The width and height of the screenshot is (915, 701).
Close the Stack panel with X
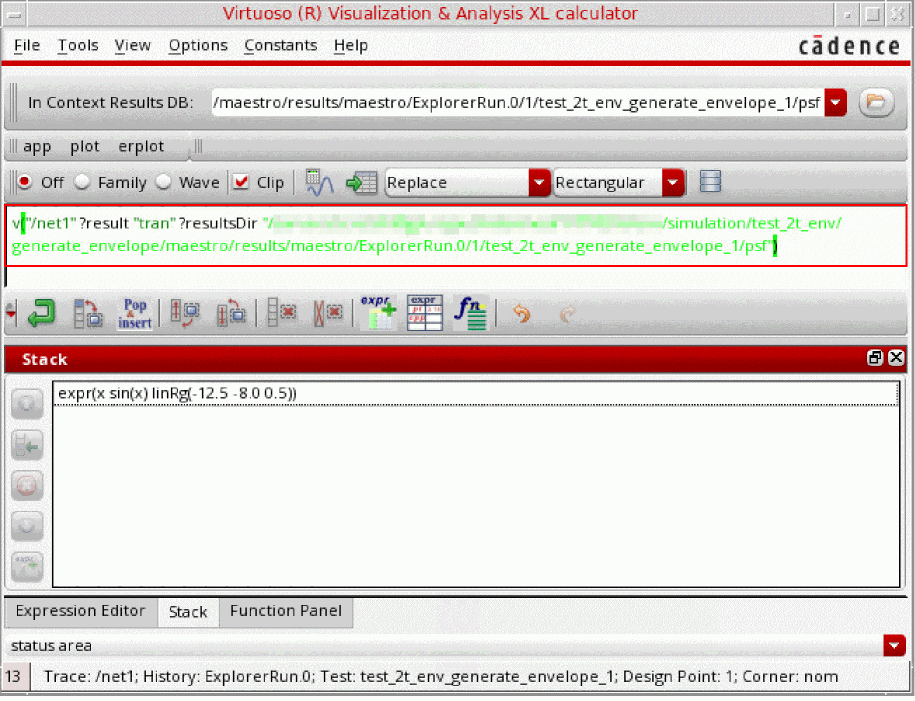[x=896, y=358]
